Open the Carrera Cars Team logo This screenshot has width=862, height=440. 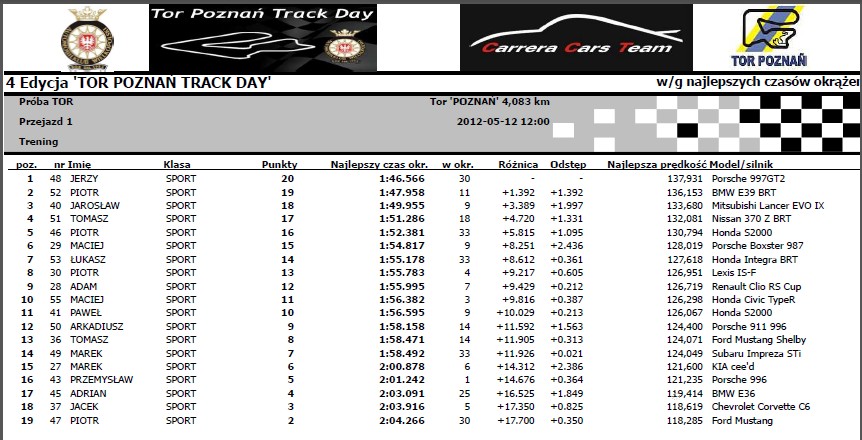pyautogui.click(x=555, y=38)
